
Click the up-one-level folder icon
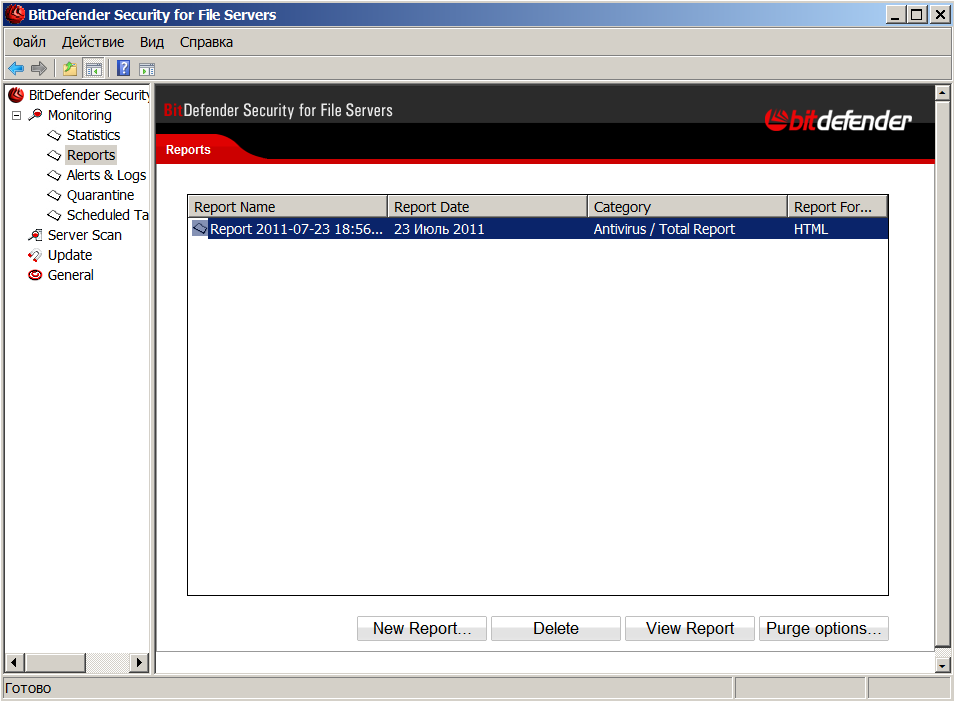(70, 68)
